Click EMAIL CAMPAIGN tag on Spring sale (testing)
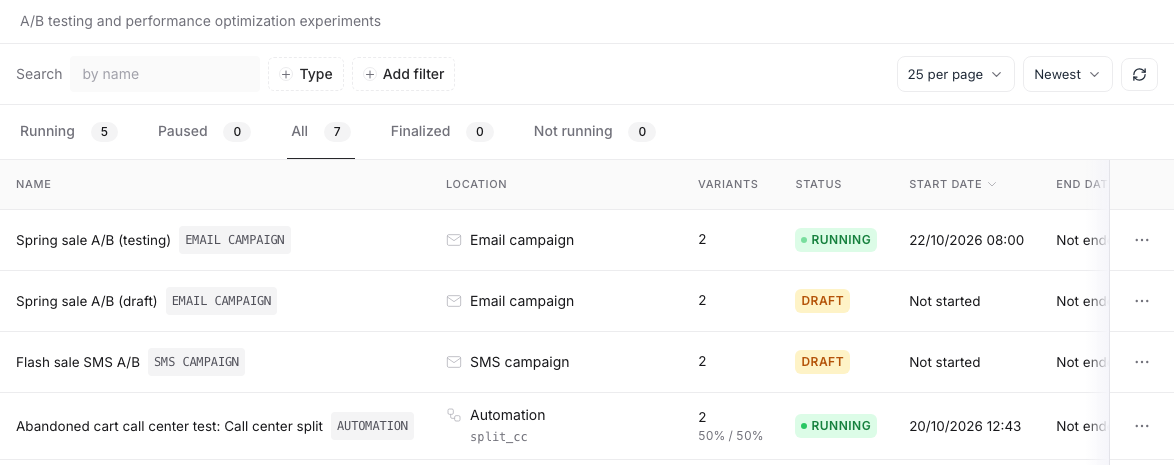The width and height of the screenshot is (1174, 465). [x=235, y=240]
